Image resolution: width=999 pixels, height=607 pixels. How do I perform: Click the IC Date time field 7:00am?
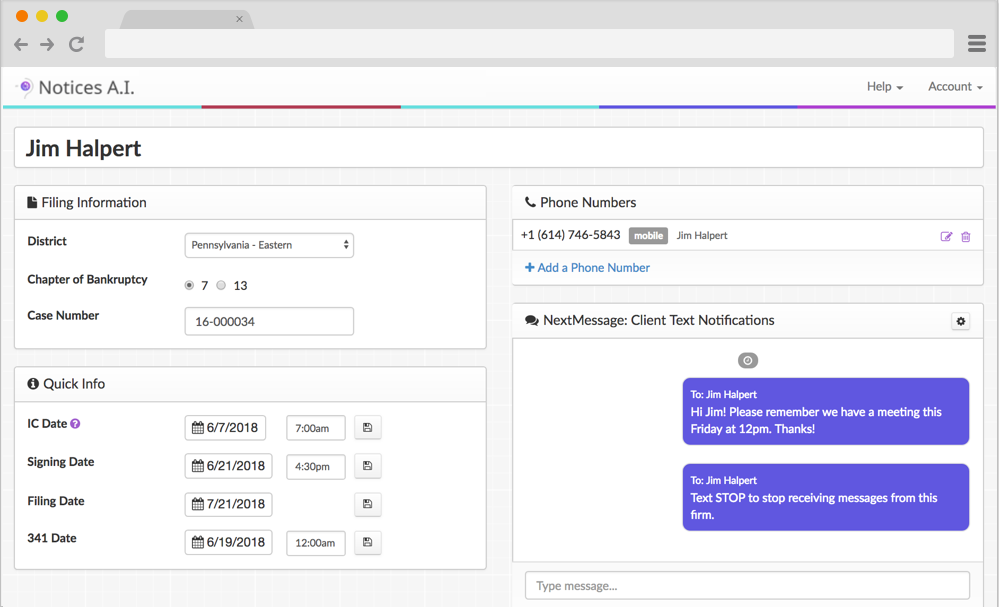[x=315, y=428]
